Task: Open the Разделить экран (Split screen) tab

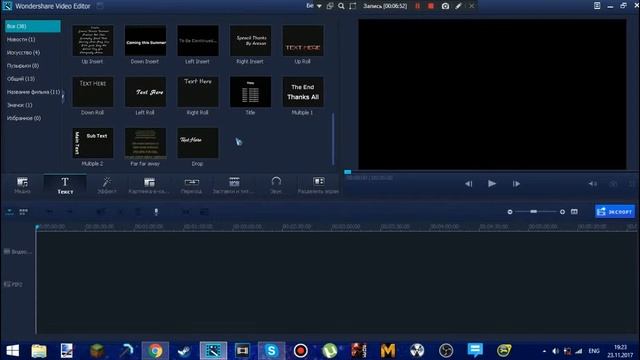Action: click(318, 185)
